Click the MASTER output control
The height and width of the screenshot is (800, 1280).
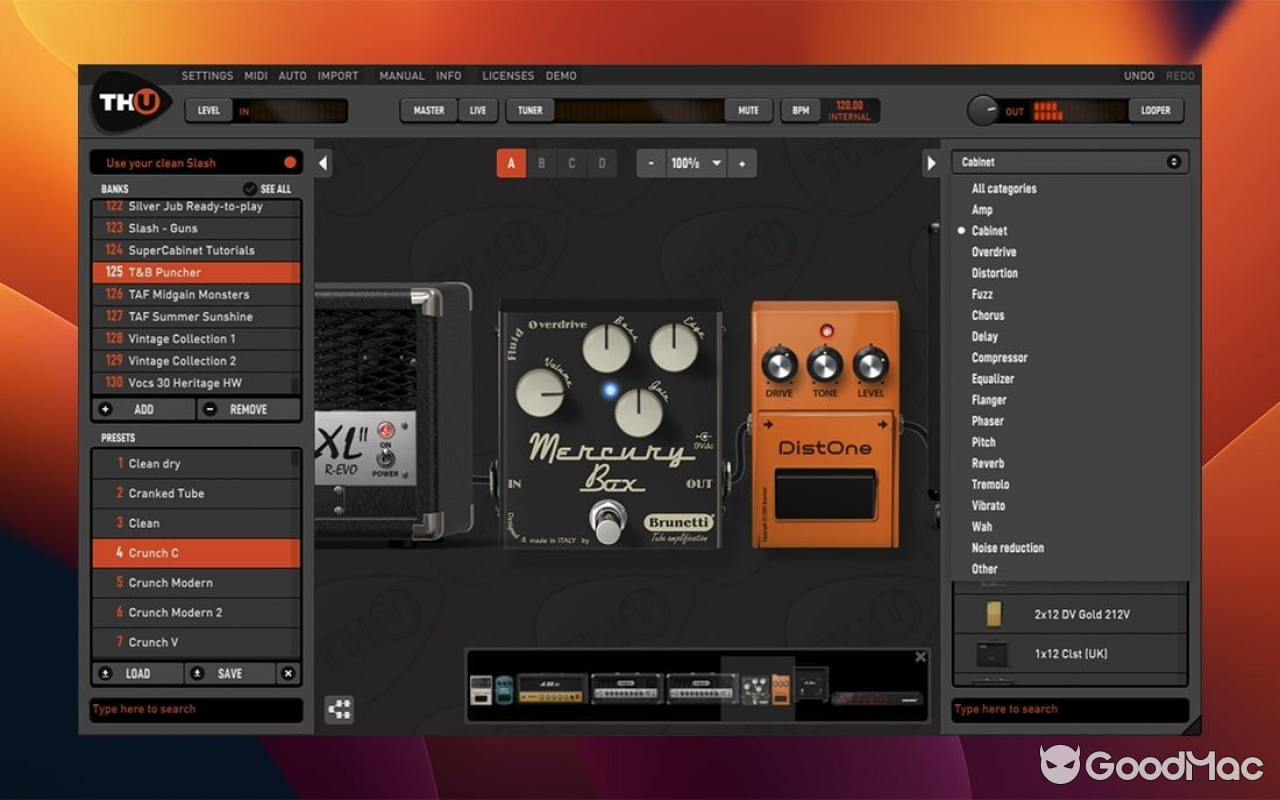(x=427, y=110)
